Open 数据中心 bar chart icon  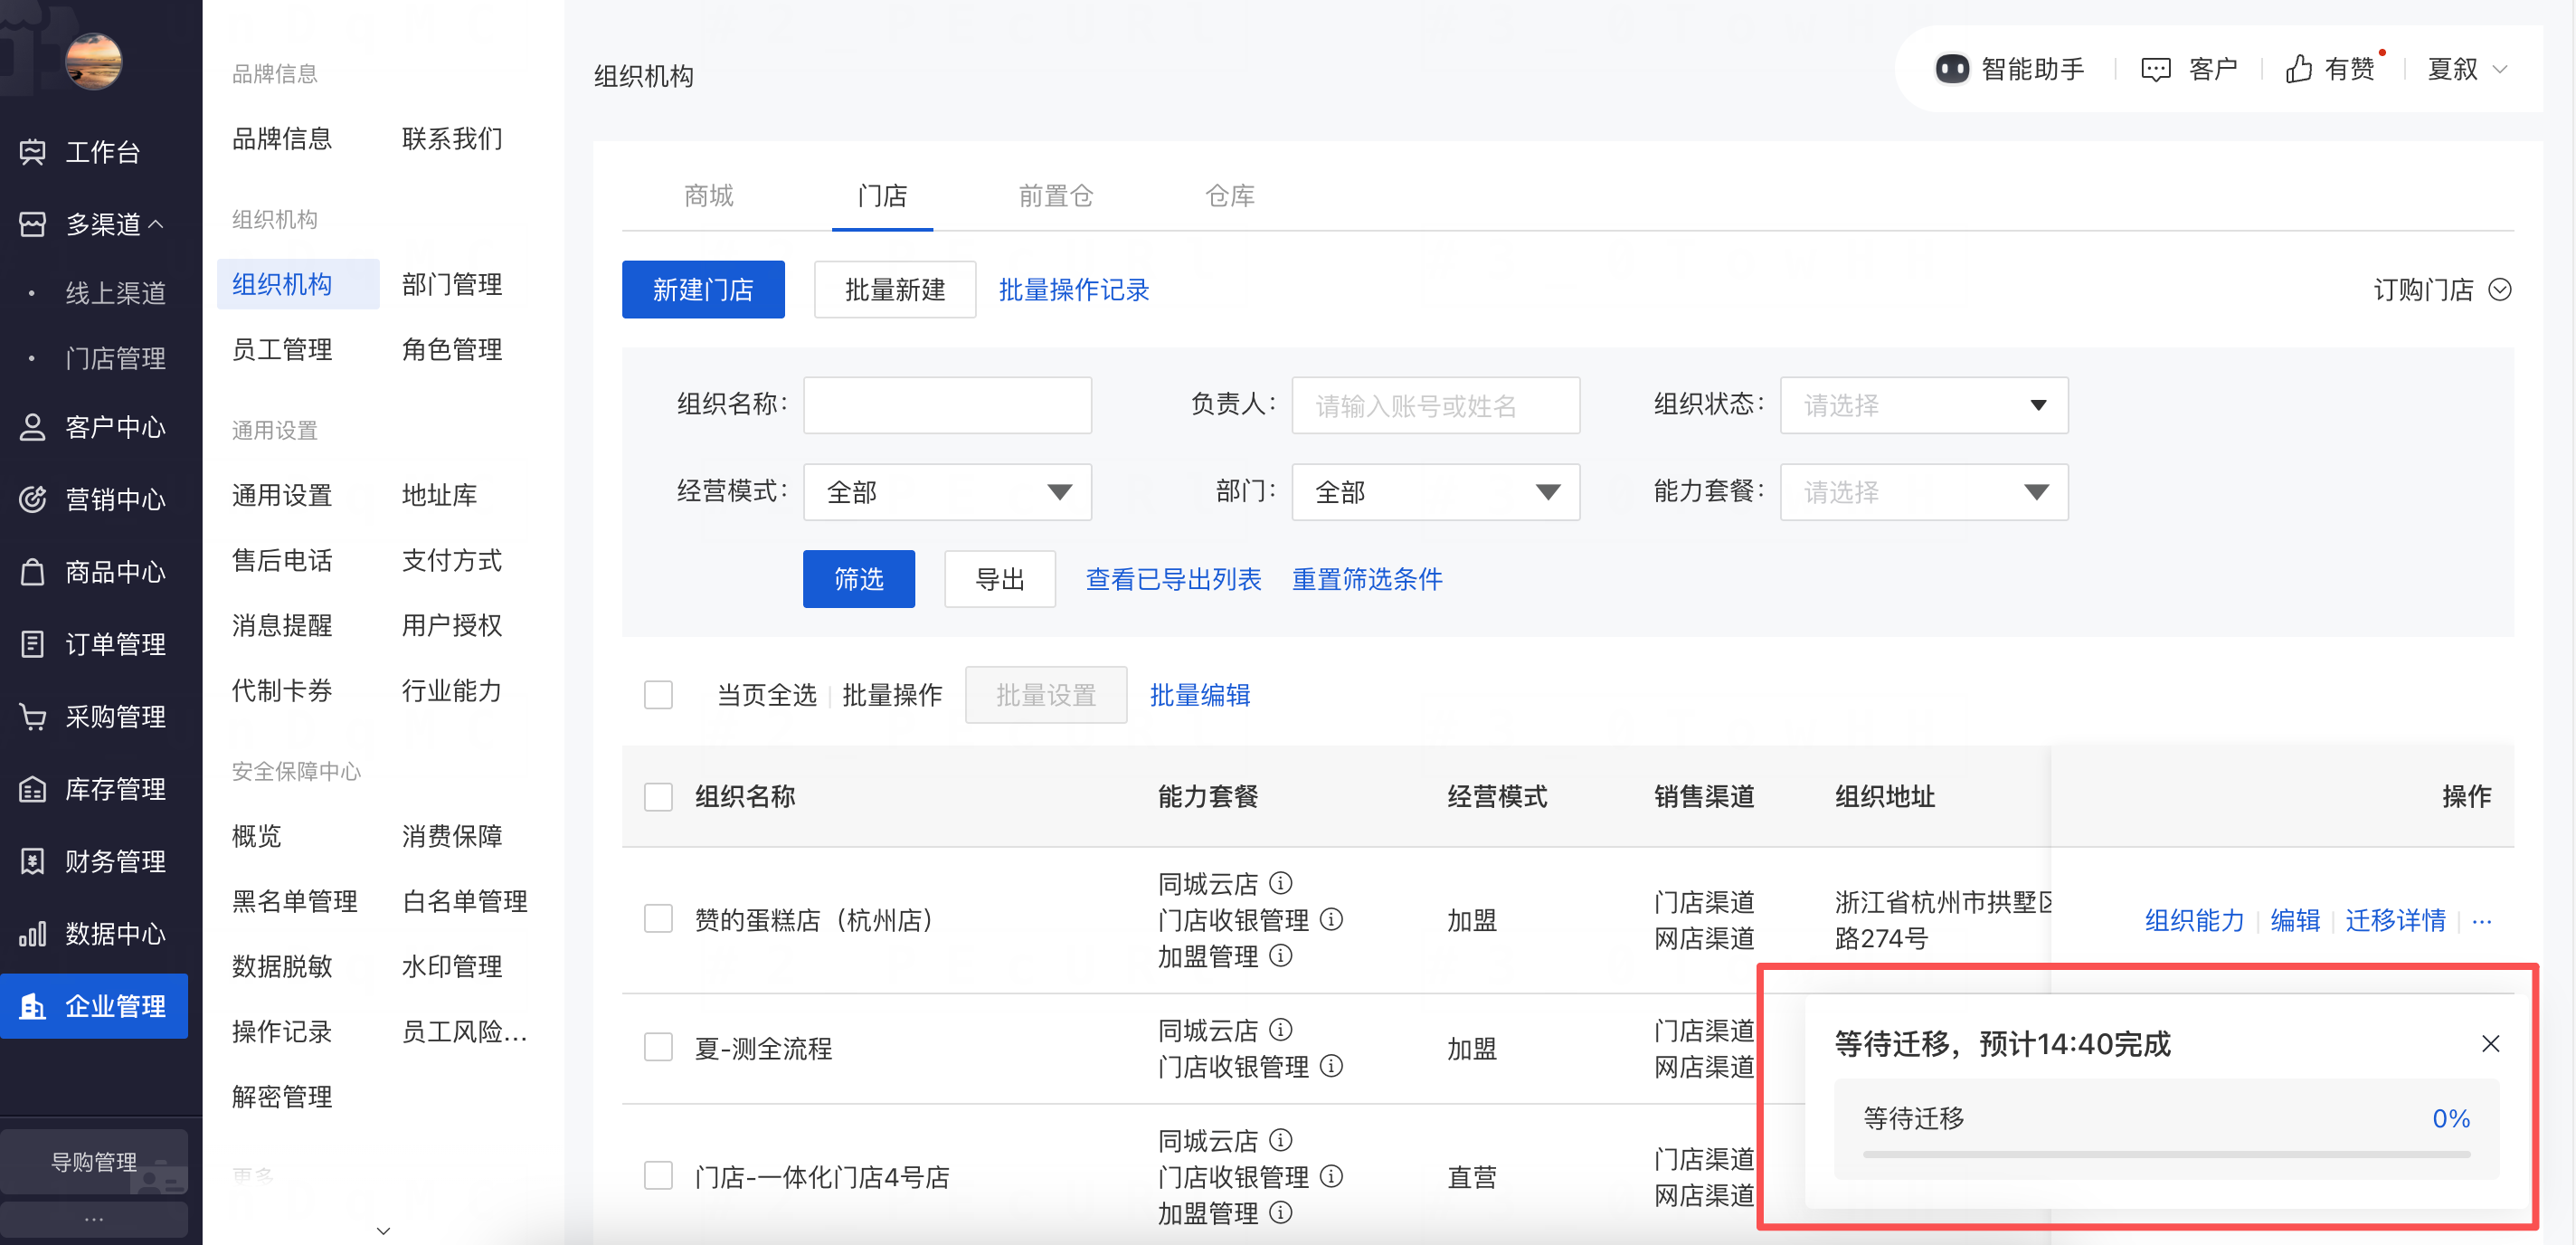33,933
